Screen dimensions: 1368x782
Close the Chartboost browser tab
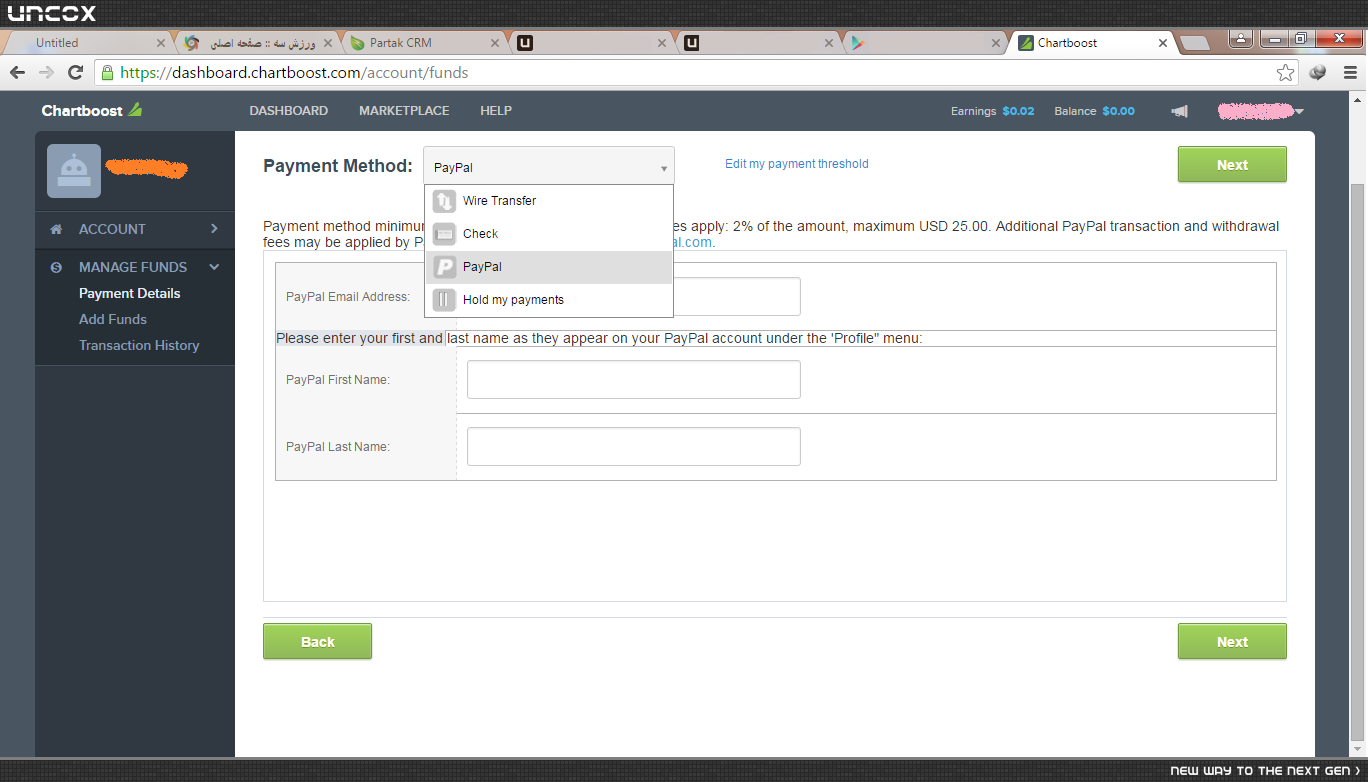click(1162, 43)
